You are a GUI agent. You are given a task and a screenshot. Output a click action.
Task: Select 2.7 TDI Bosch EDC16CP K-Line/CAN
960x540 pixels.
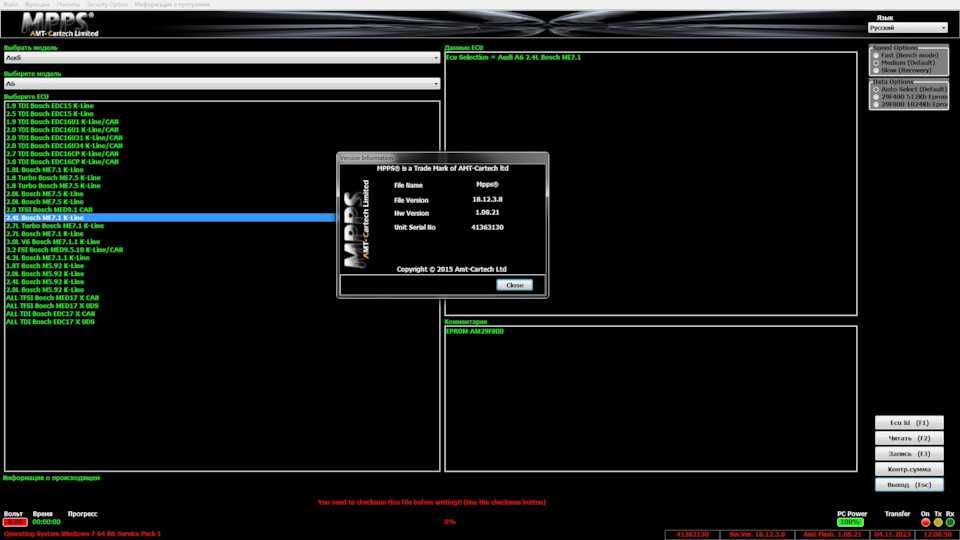(x=62, y=154)
